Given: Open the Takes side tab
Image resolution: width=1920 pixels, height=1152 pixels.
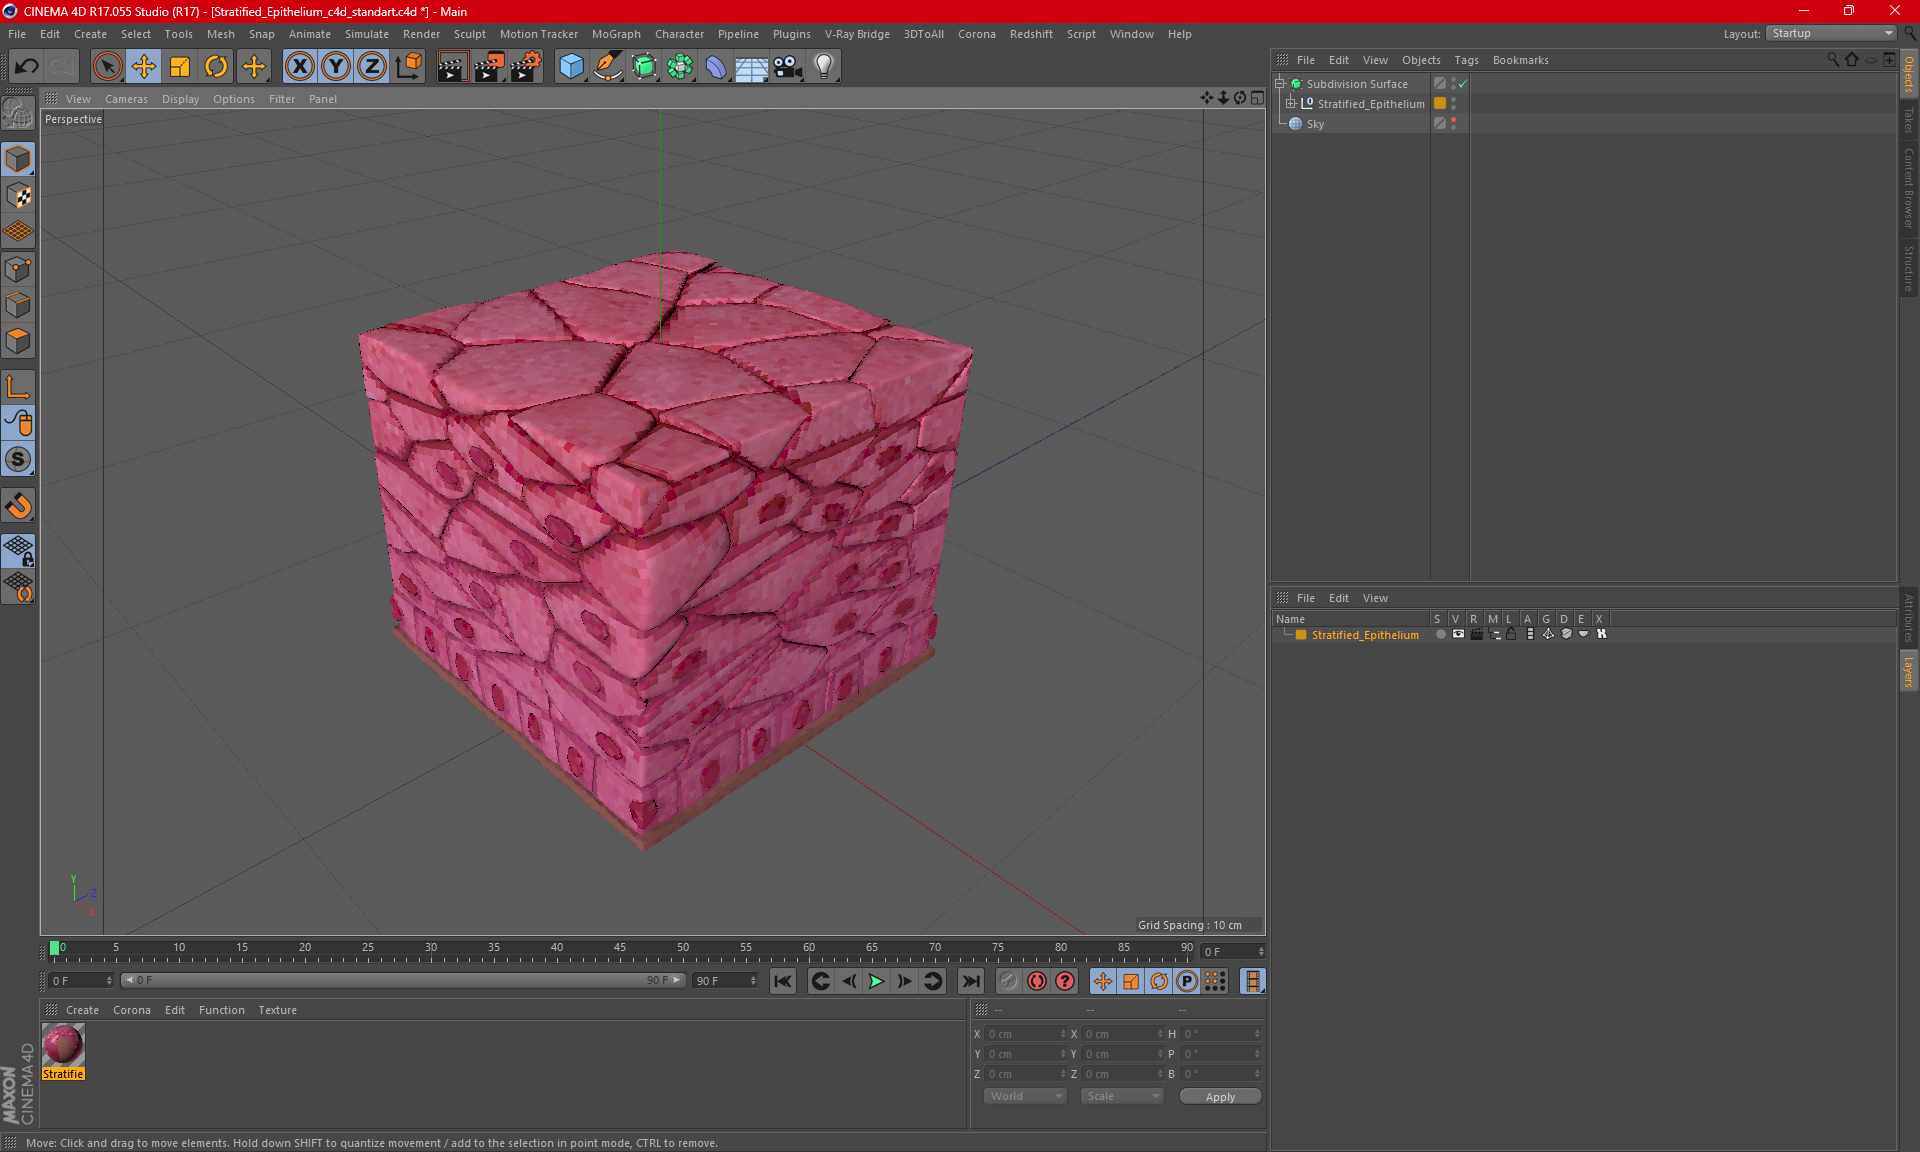Looking at the screenshot, I should click(x=1909, y=120).
